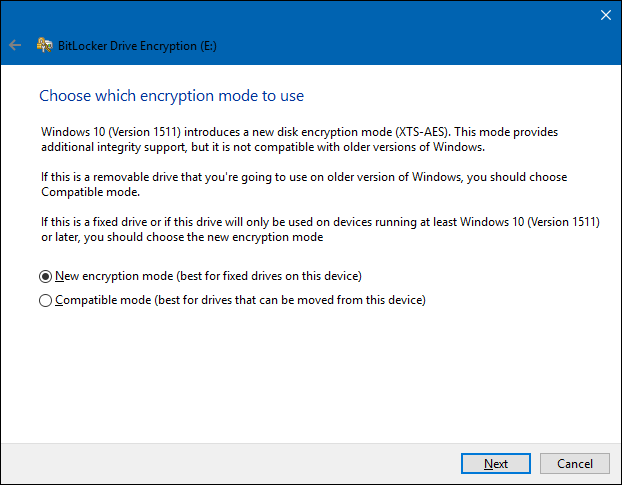Go back using the left arrow
The image size is (622, 485).
[14, 45]
